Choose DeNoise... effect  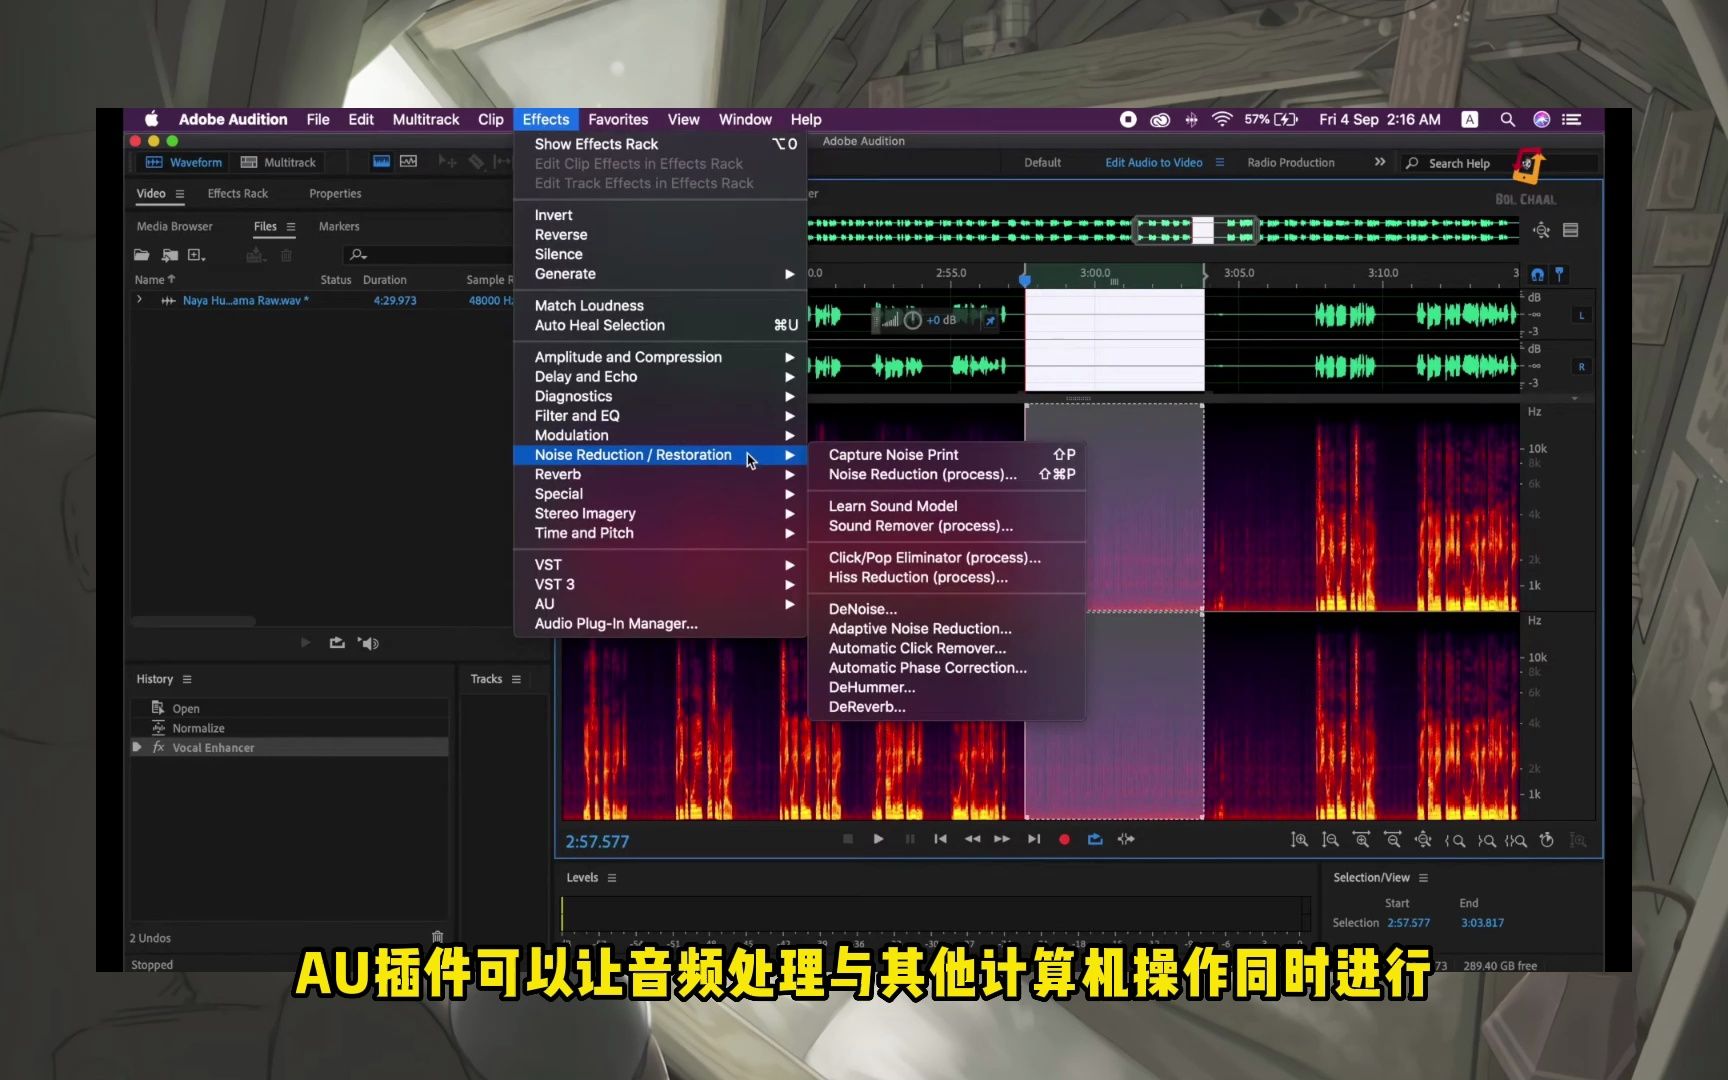pyautogui.click(x=947, y=609)
